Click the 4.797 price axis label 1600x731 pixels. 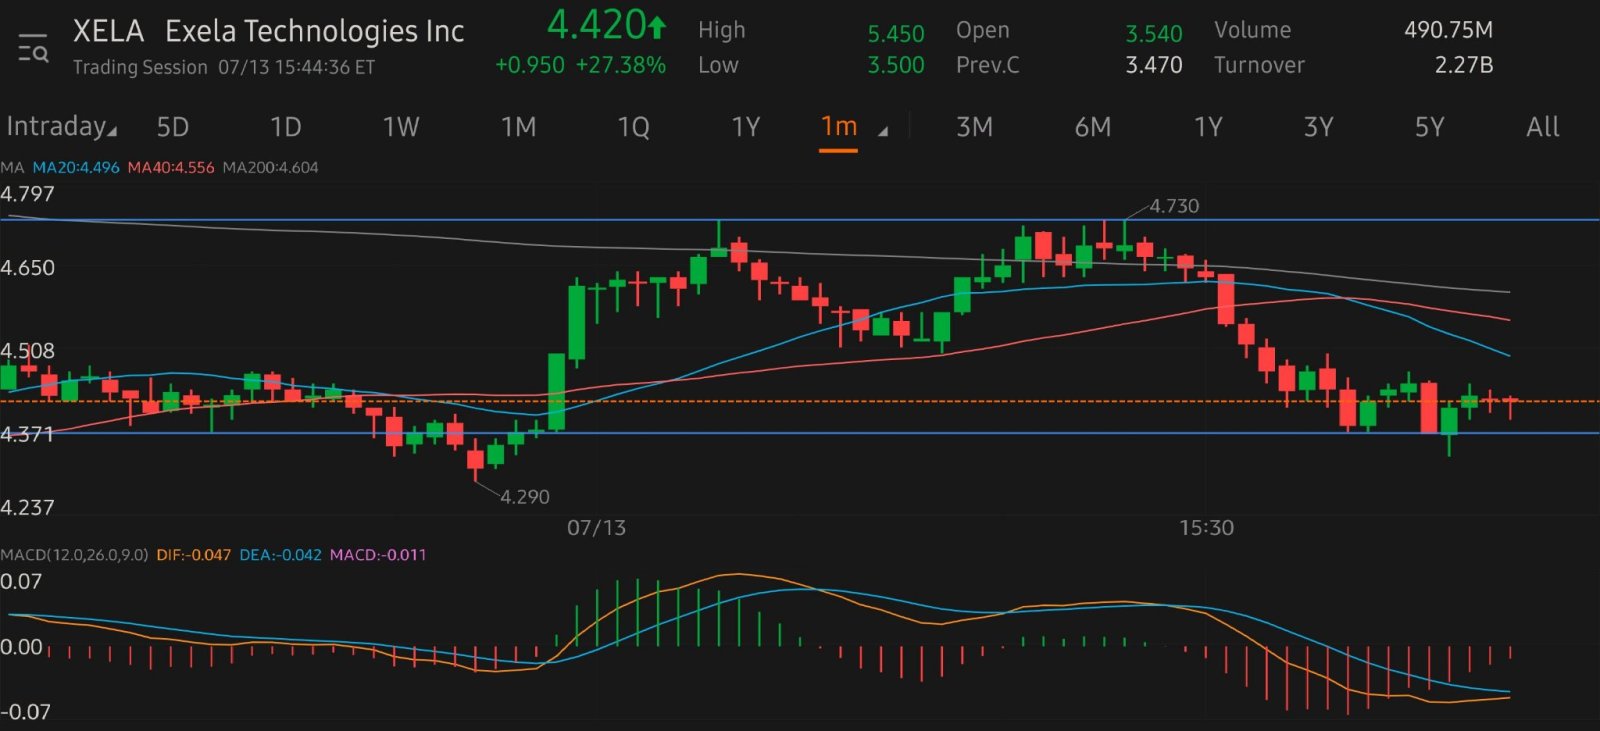[27, 194]
